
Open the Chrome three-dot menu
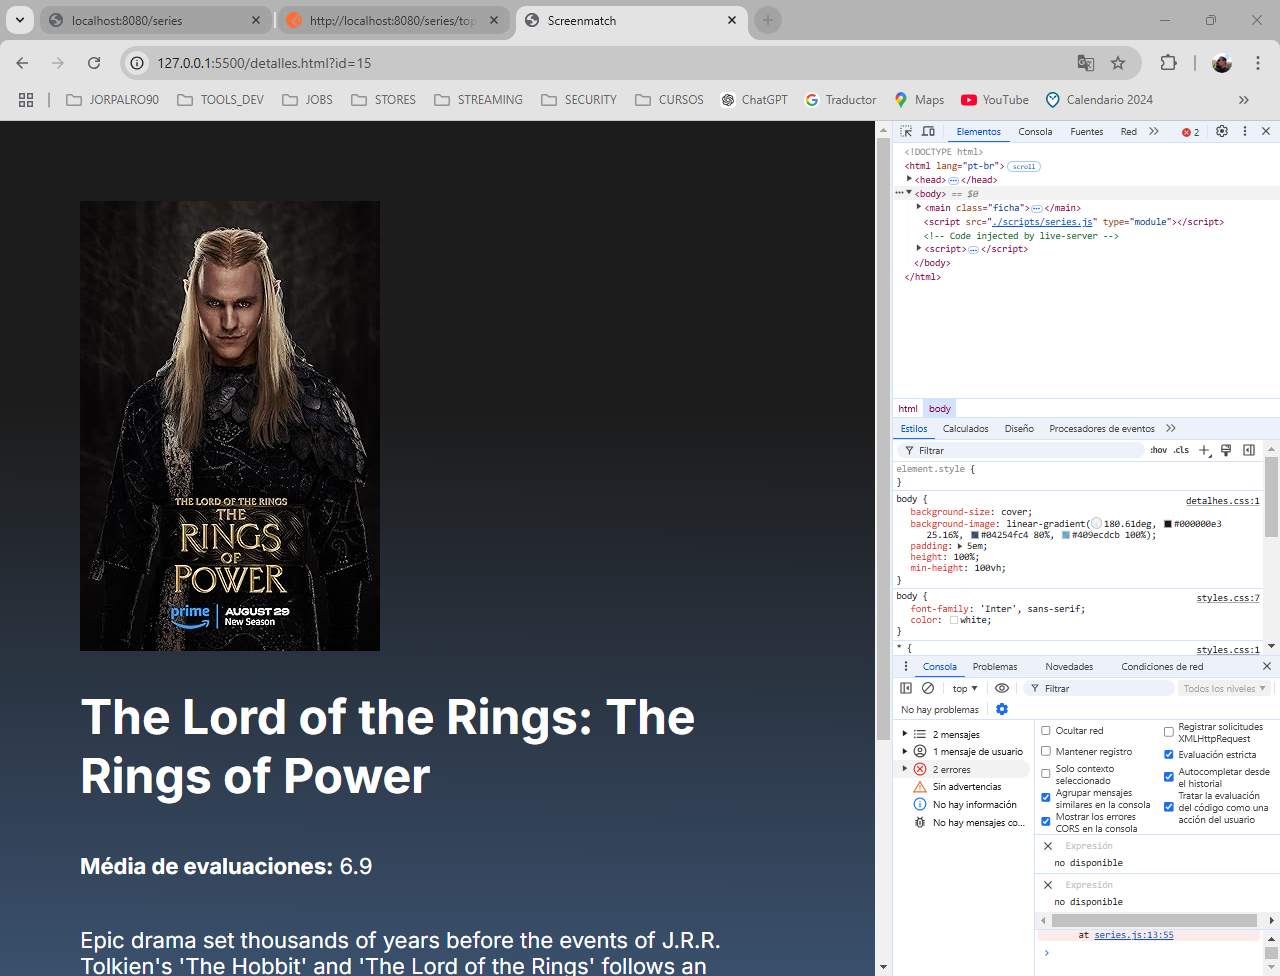coord(1257,63)
